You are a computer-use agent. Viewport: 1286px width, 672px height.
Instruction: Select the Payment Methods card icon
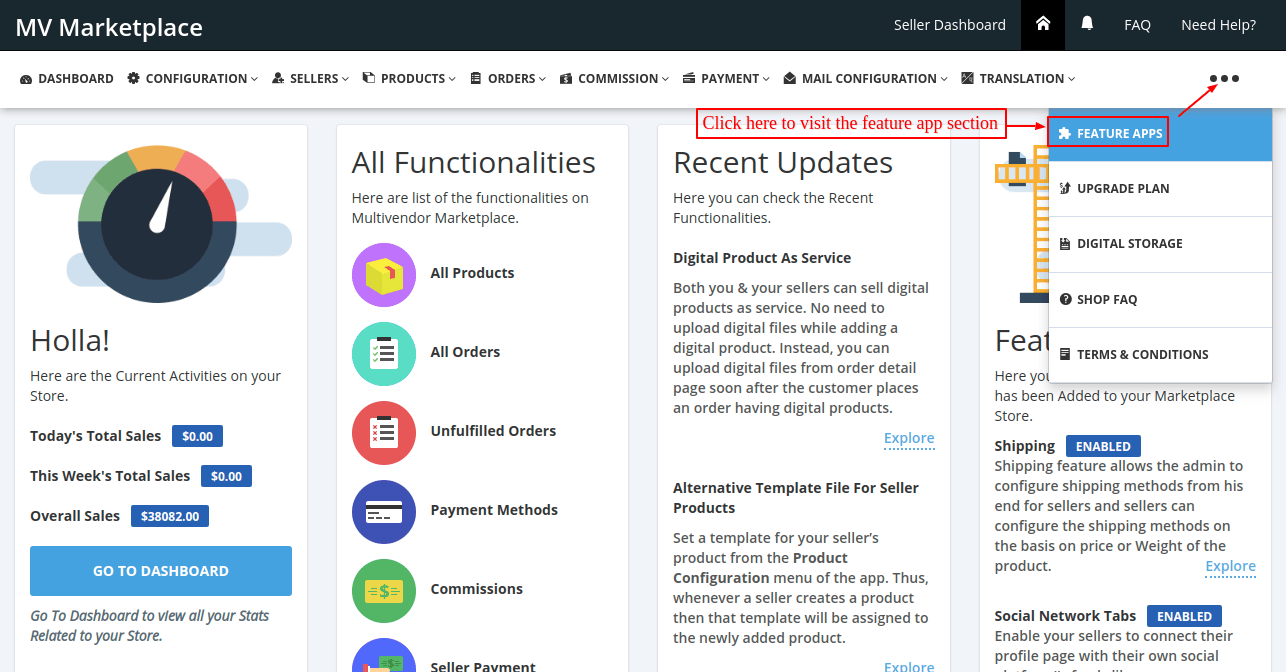click(x=384, y=512)
